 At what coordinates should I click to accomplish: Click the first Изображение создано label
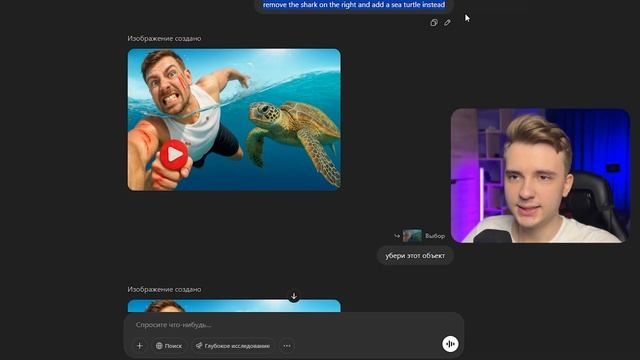164,38
